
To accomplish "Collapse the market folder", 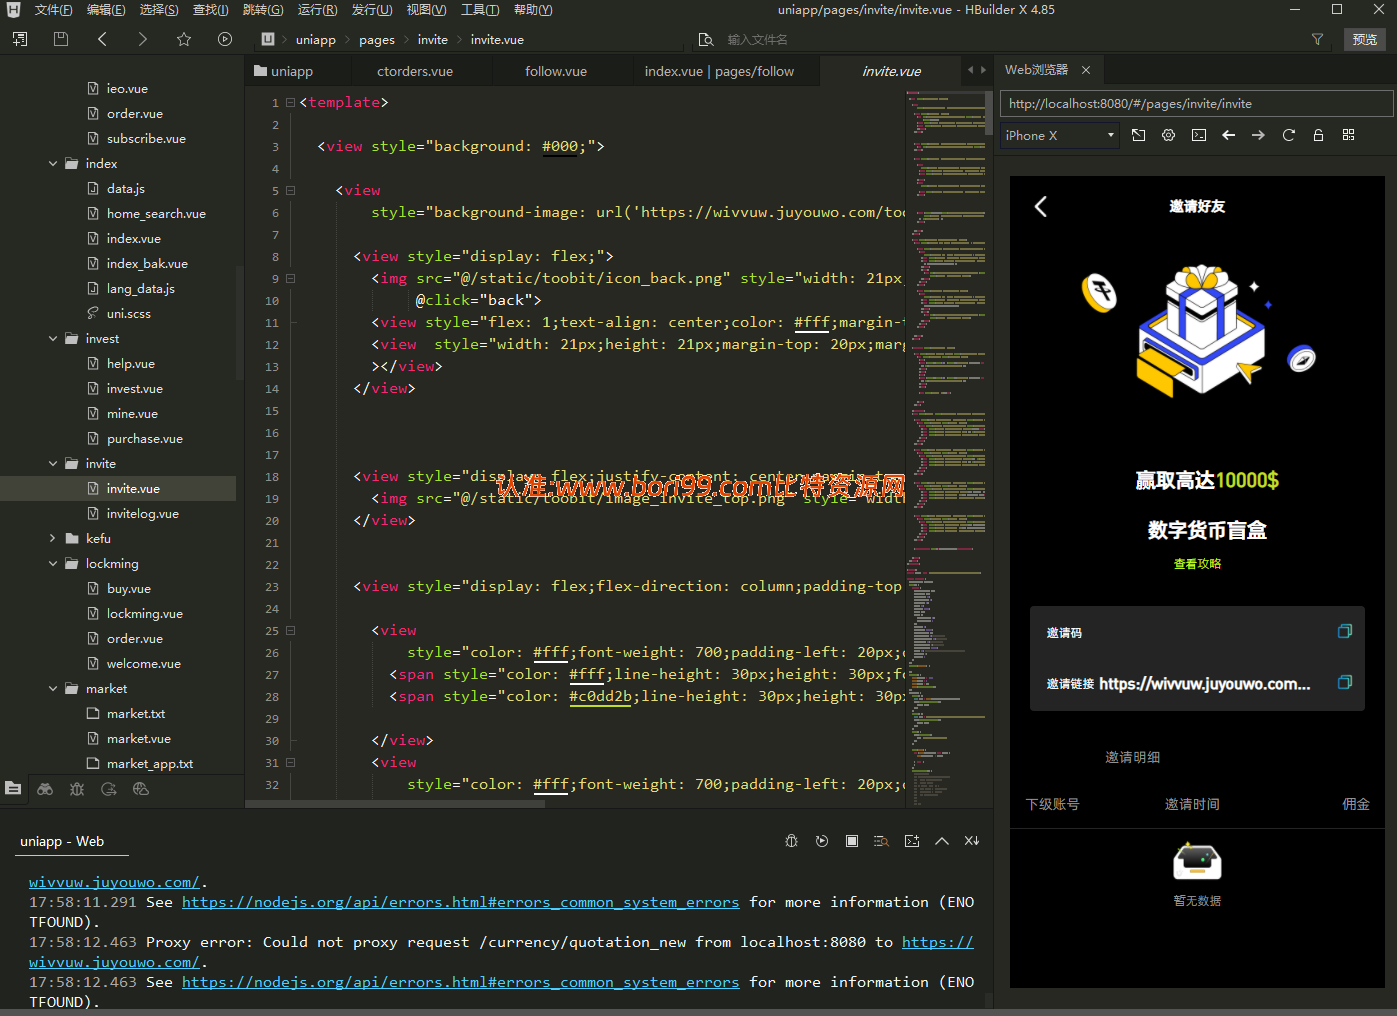I will click(53, 688).
